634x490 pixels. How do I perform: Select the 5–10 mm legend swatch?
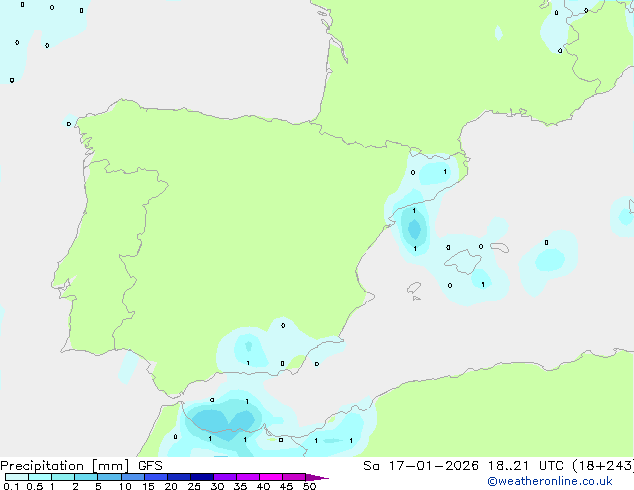click(109, 477)
